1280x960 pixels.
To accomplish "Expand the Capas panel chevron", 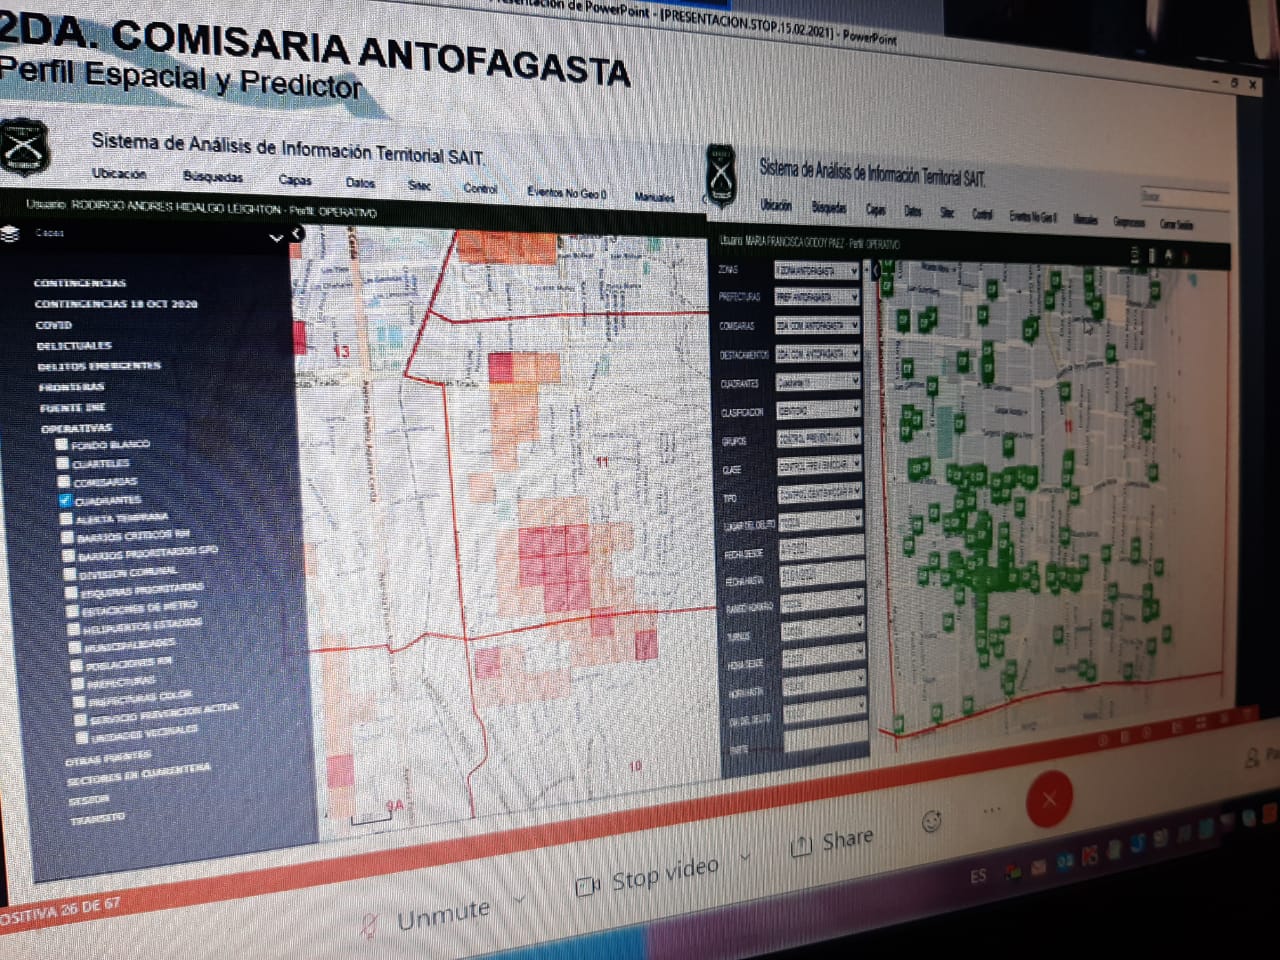I will click(x=276, y=237).
